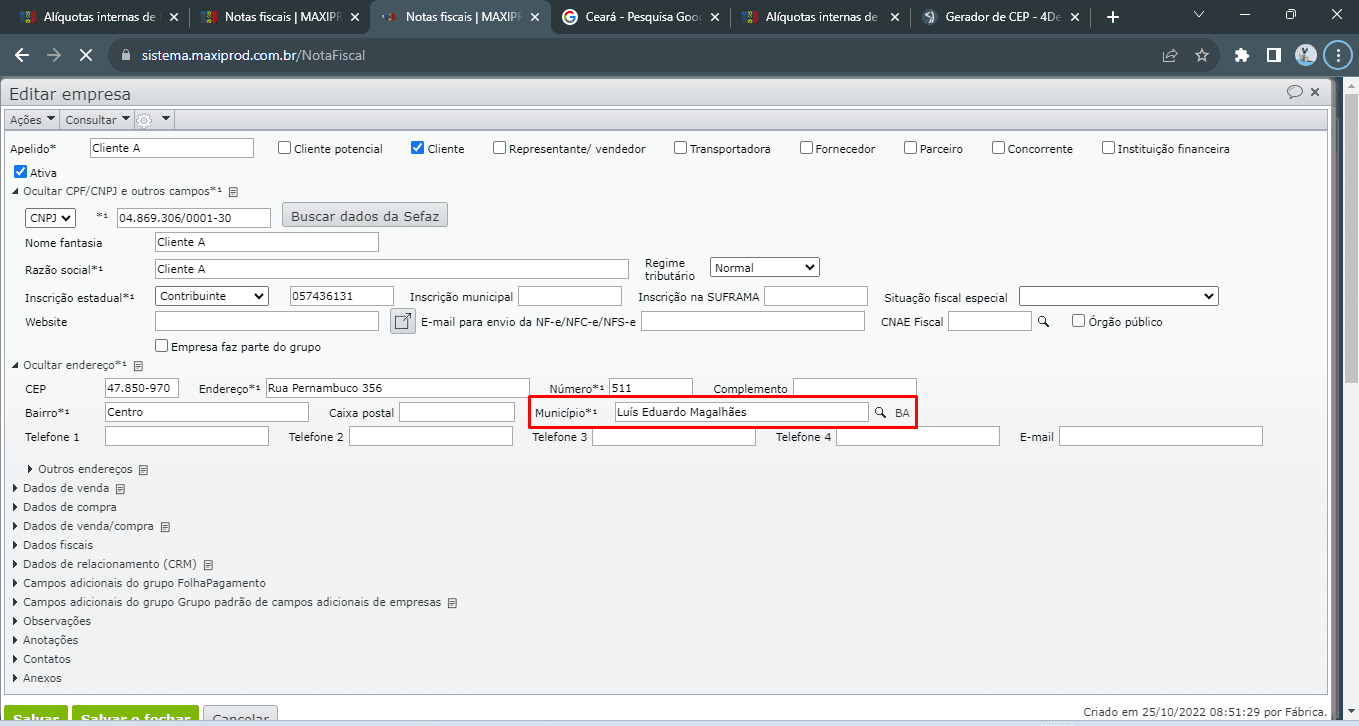The image size is (1359, 726).
Task: Enable the Fornecedor checkbox
Action: click(x=806, y=148)
